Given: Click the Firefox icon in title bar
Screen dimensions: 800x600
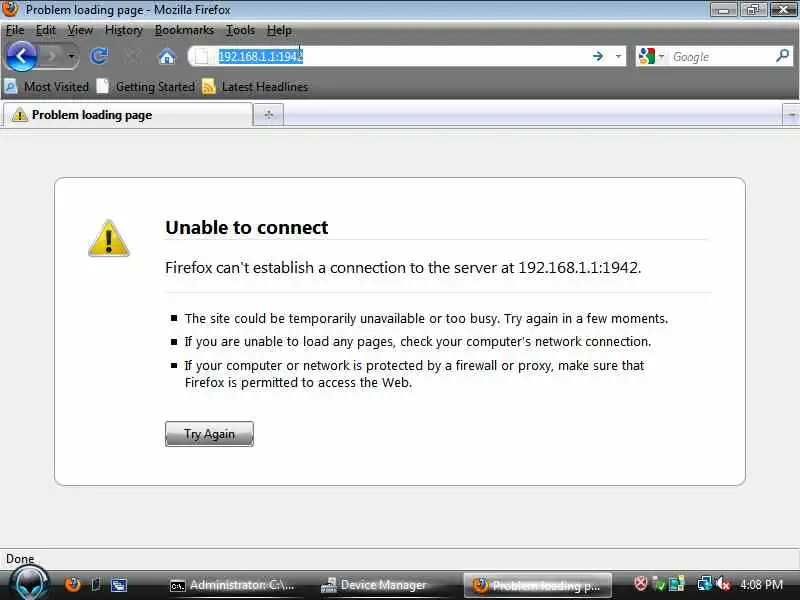Looking at the screenshot, I should 10,9.
